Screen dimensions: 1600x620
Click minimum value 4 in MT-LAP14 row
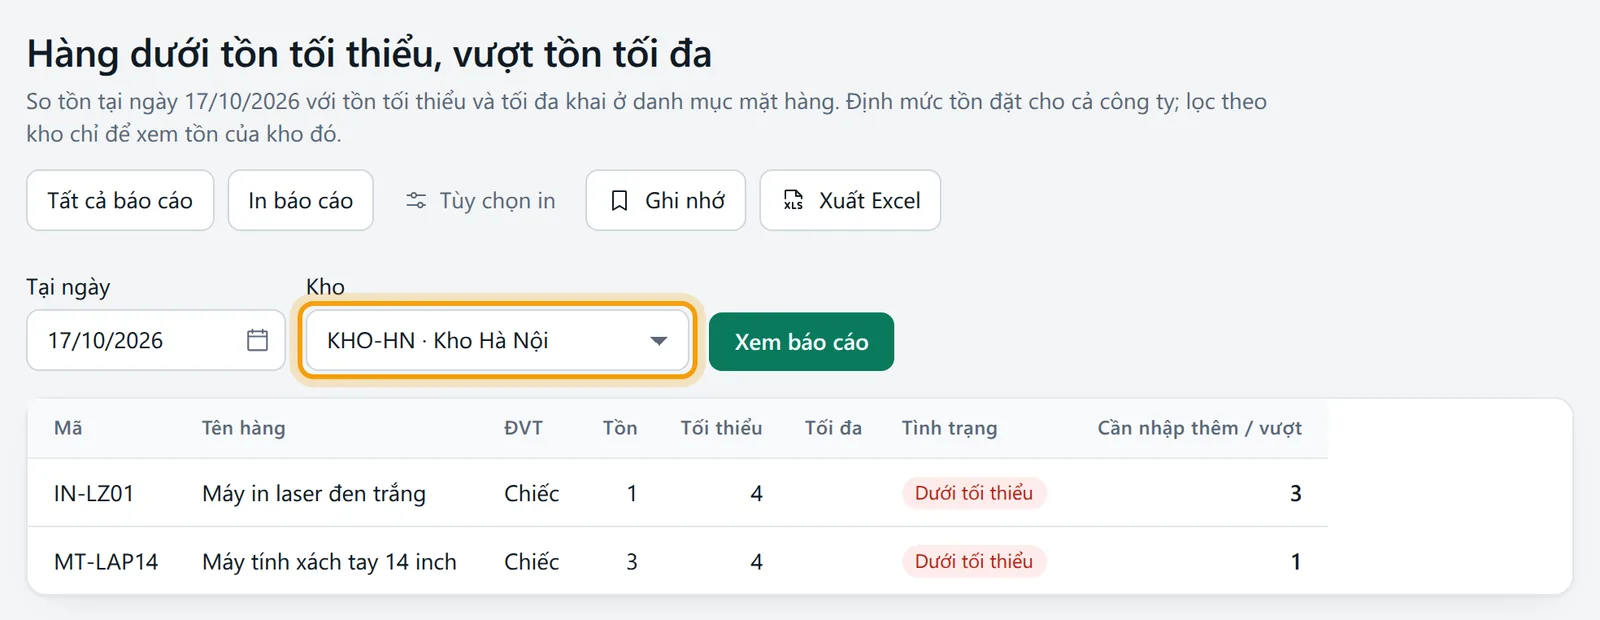click(757, 562)
